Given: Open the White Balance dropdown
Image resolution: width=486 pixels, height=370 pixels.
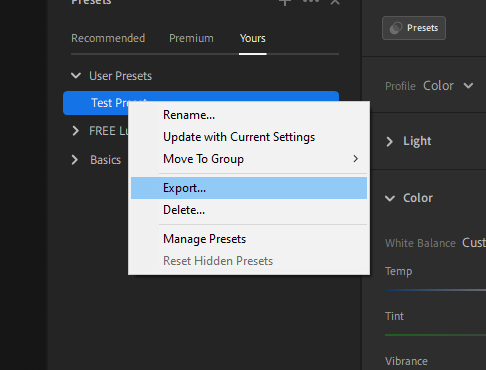Looking at the screenshot, I should [x=474, y=243].
